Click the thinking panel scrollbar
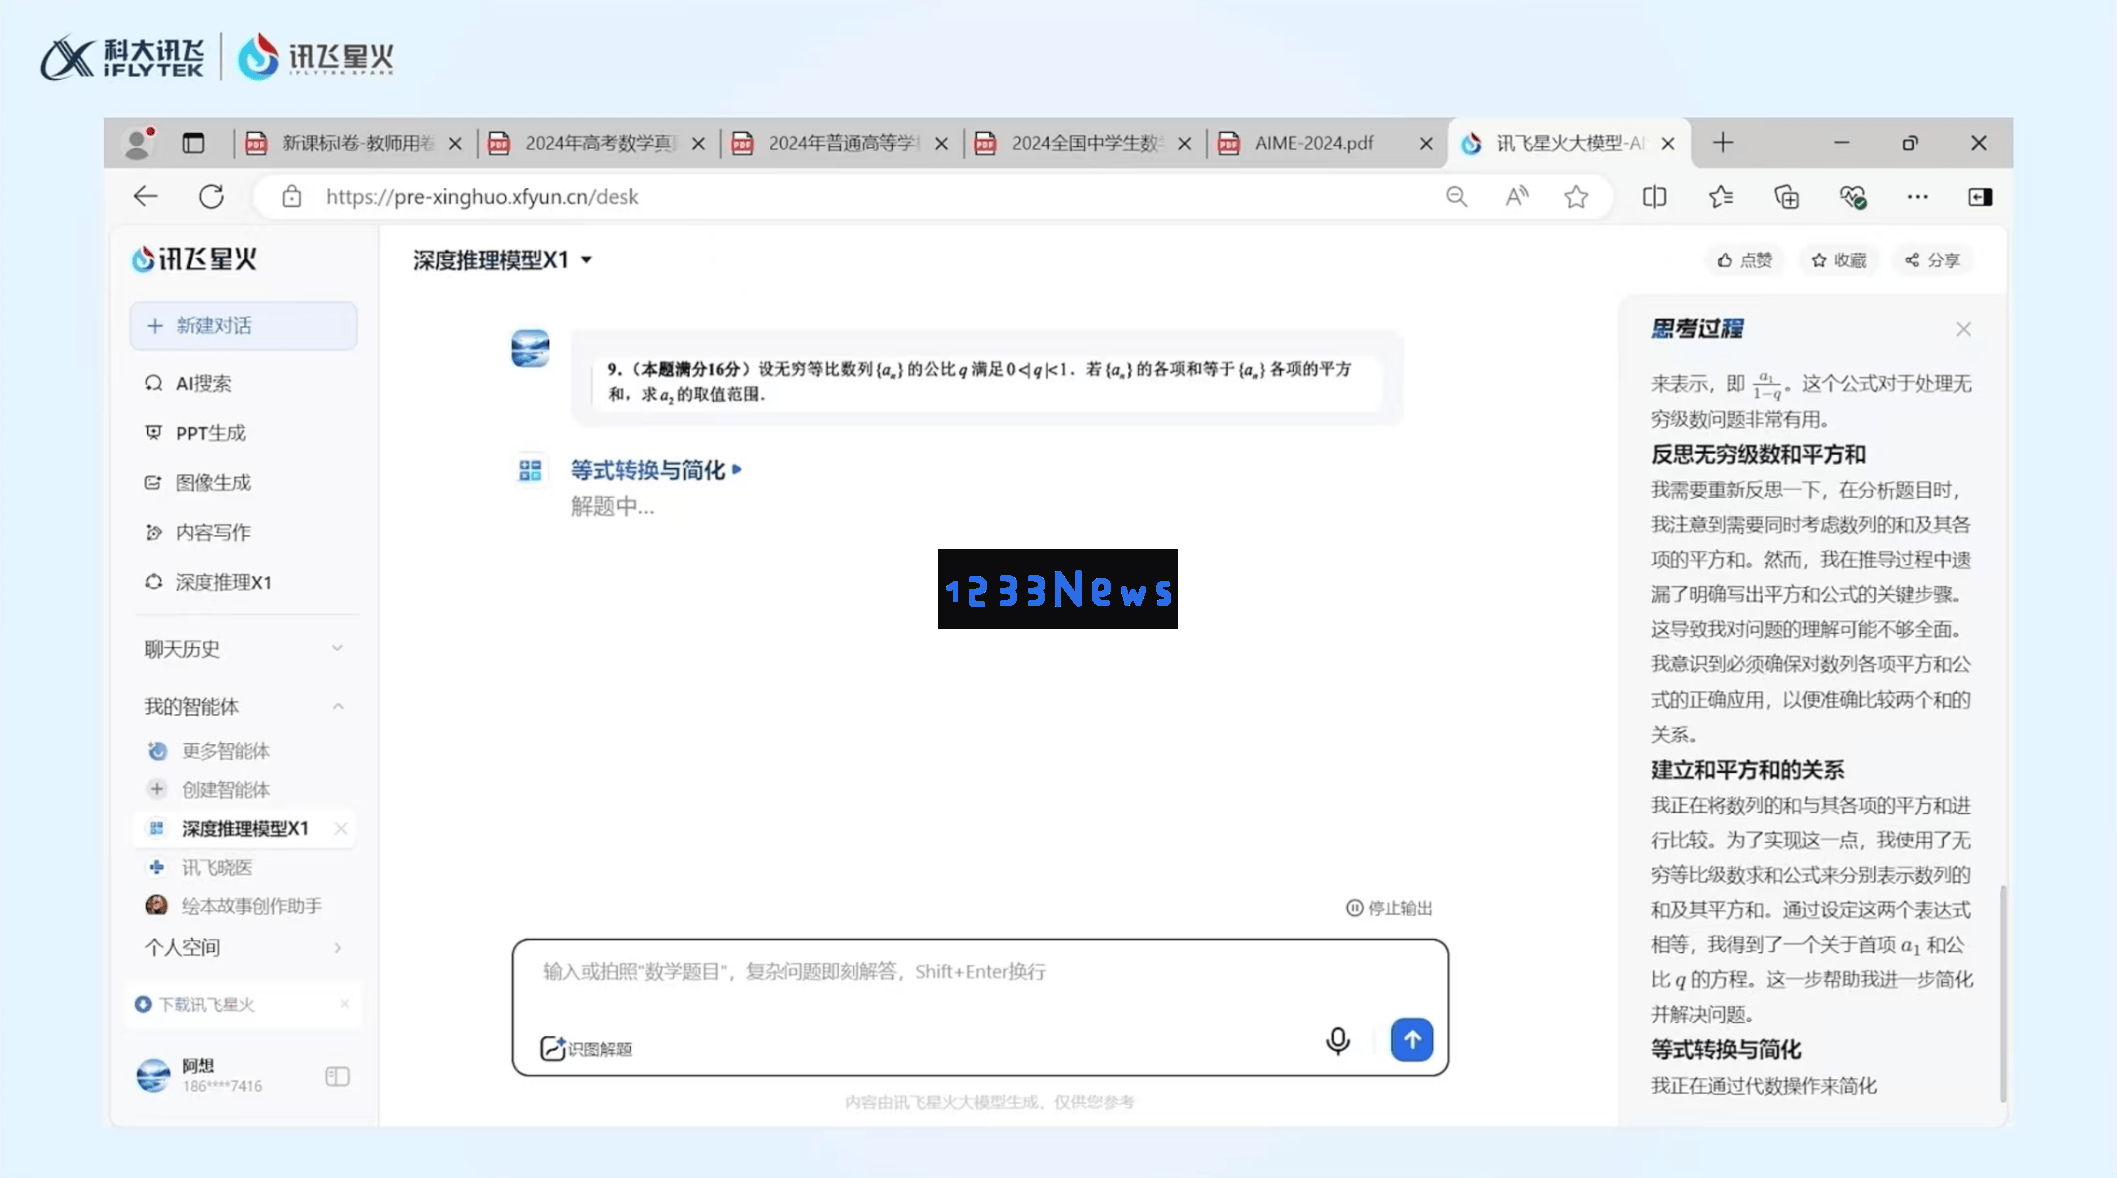The height and width of the screenshot is (1178, 2117). click(x=2002, y=993)
